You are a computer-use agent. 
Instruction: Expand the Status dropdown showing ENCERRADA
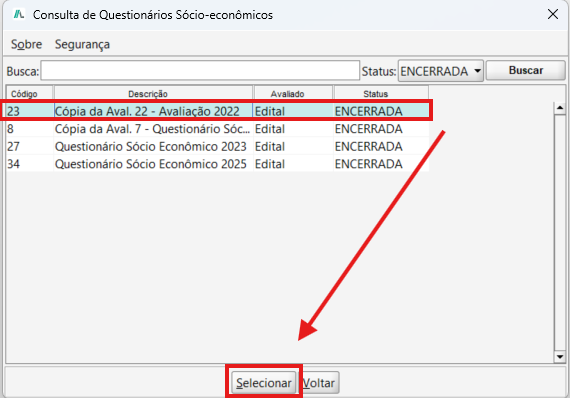click(441, 71)
